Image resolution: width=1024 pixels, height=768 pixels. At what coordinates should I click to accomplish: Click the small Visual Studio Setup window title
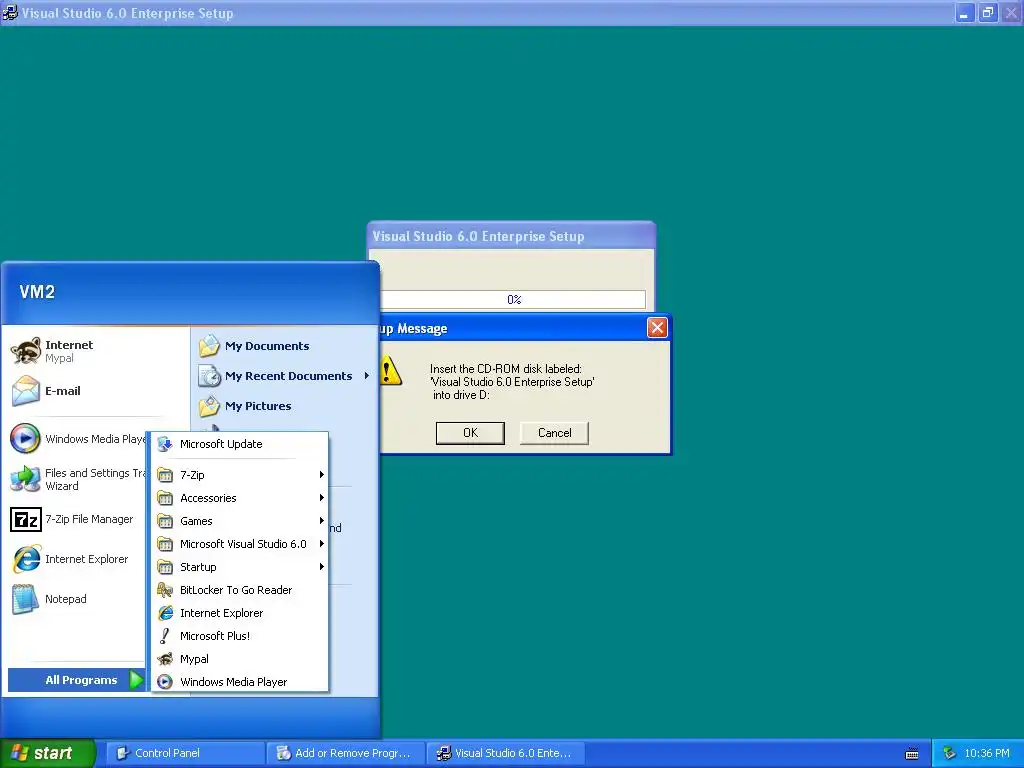tap(478, 236)
